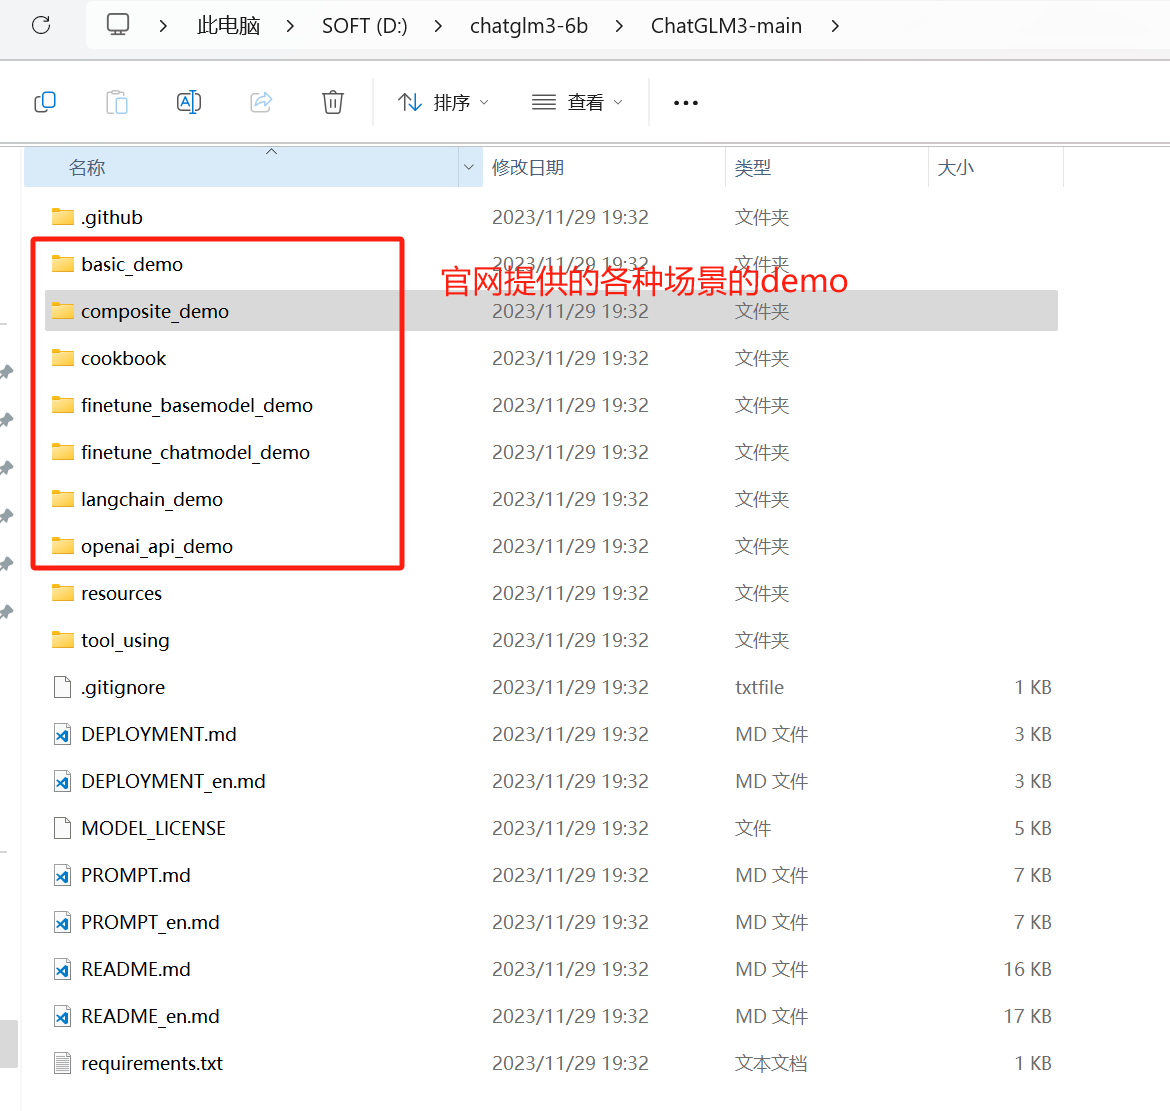Select the .github folder icon
This screenshot has width=1170, height=1111.
coord(63,217)
